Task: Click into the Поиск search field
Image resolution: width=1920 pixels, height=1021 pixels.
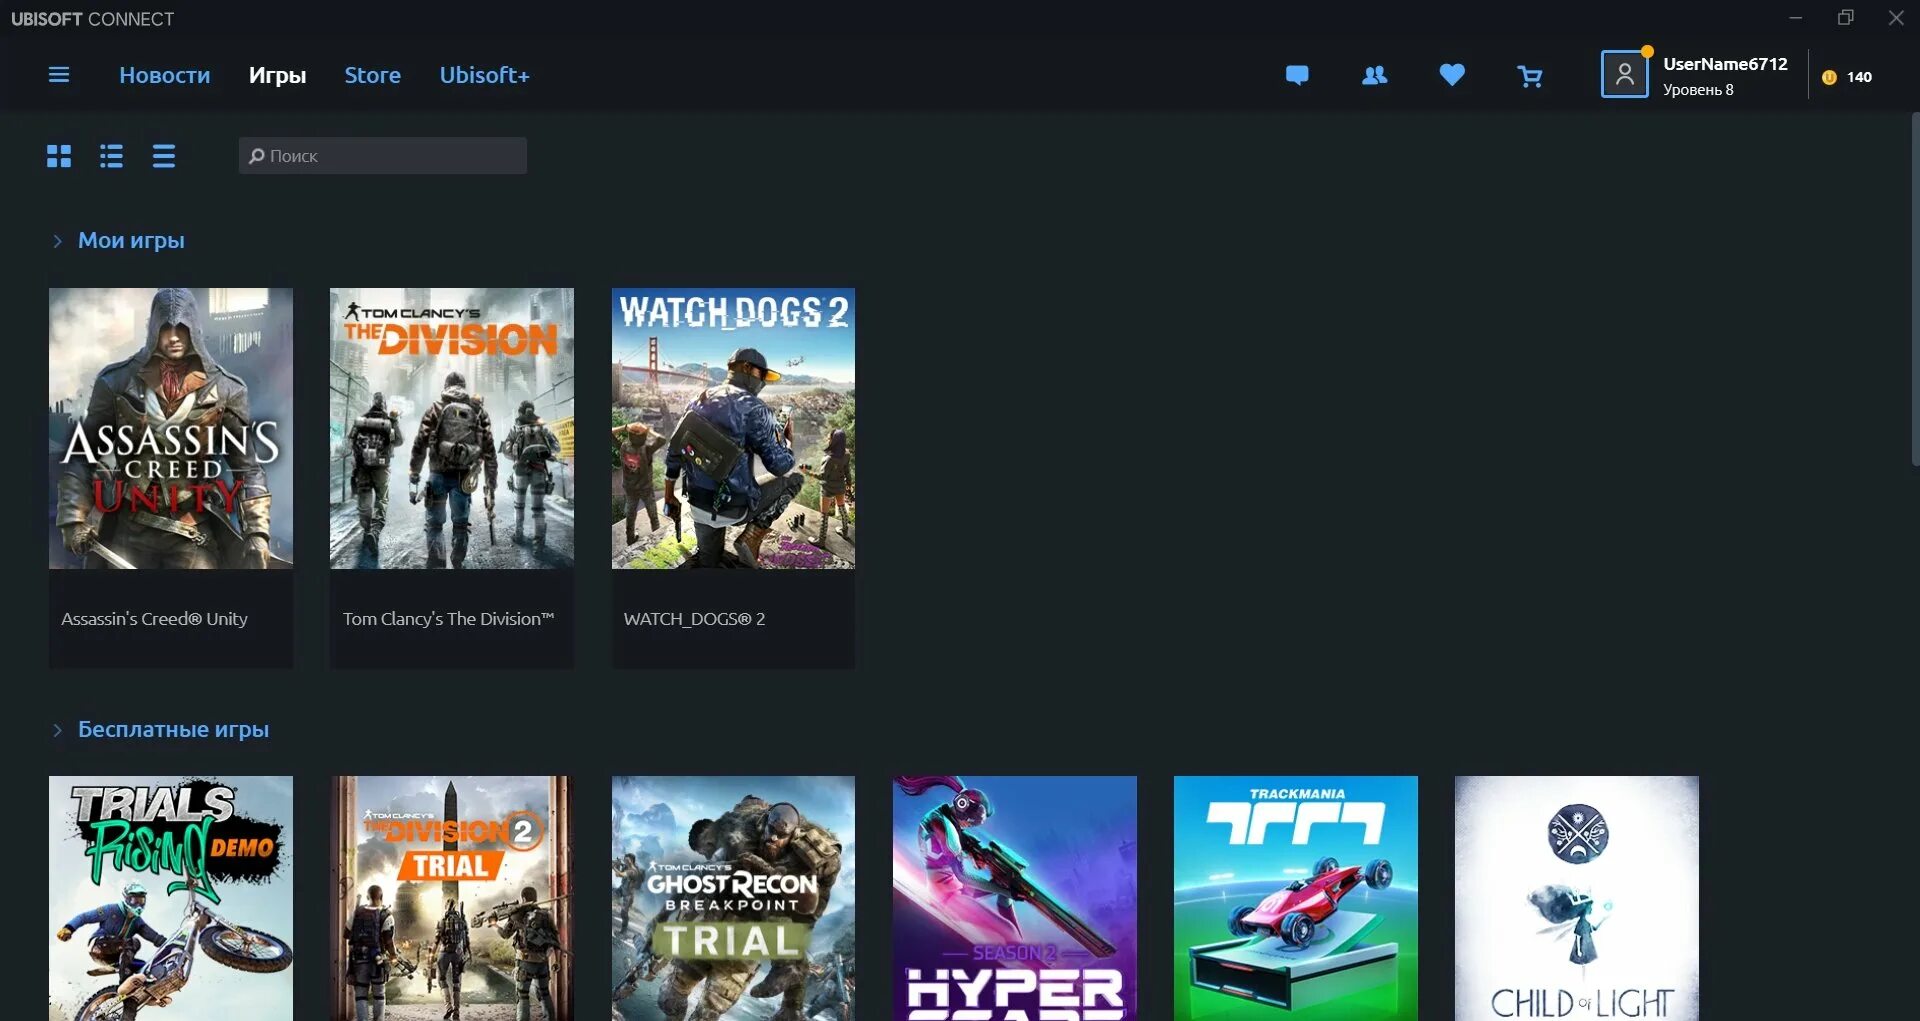Action: [x=383, y=156]
